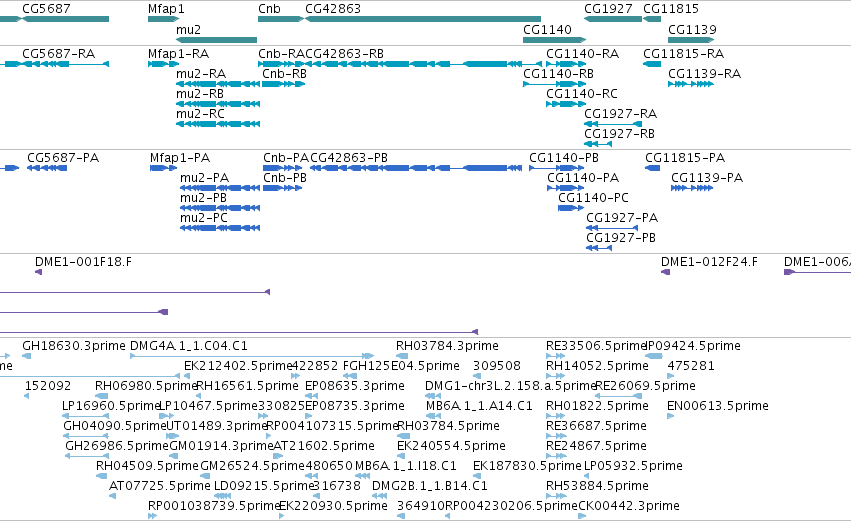851x521 pixels.
Task: Select the CG1139 gene label
Action: click(692, 29)
